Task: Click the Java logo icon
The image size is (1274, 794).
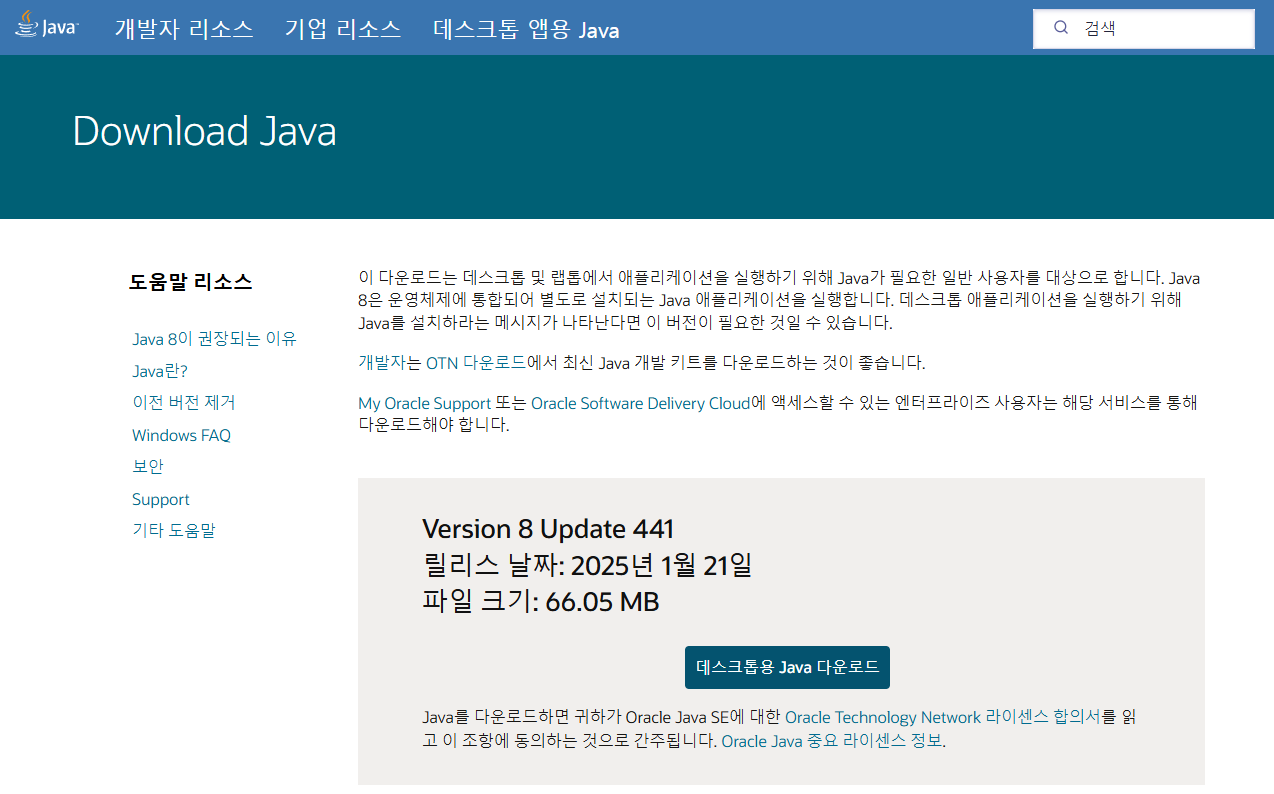Action: click(46, 24)
